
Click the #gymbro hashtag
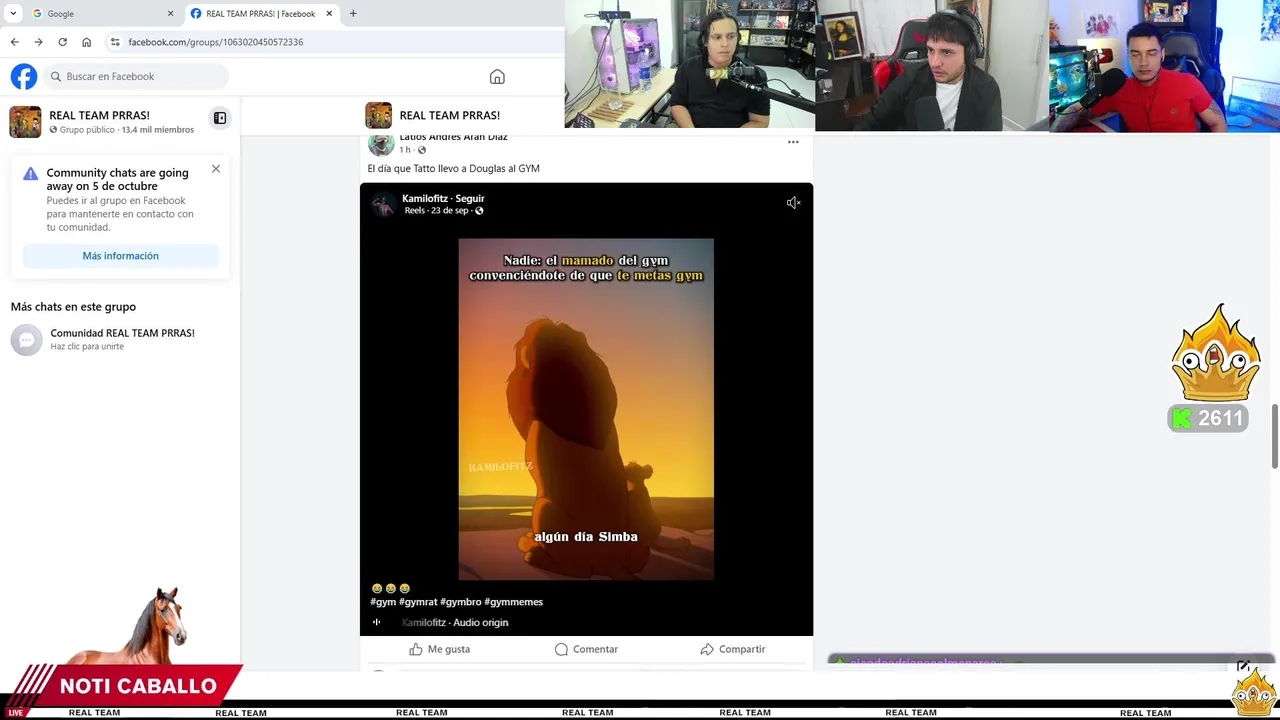point(461,602)
